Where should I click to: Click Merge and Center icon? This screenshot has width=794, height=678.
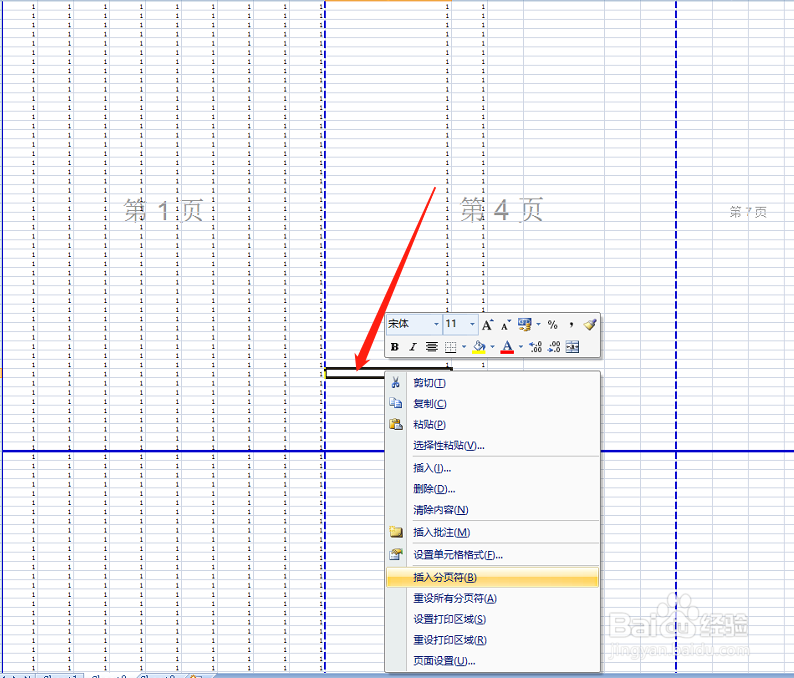click(572, 347)
